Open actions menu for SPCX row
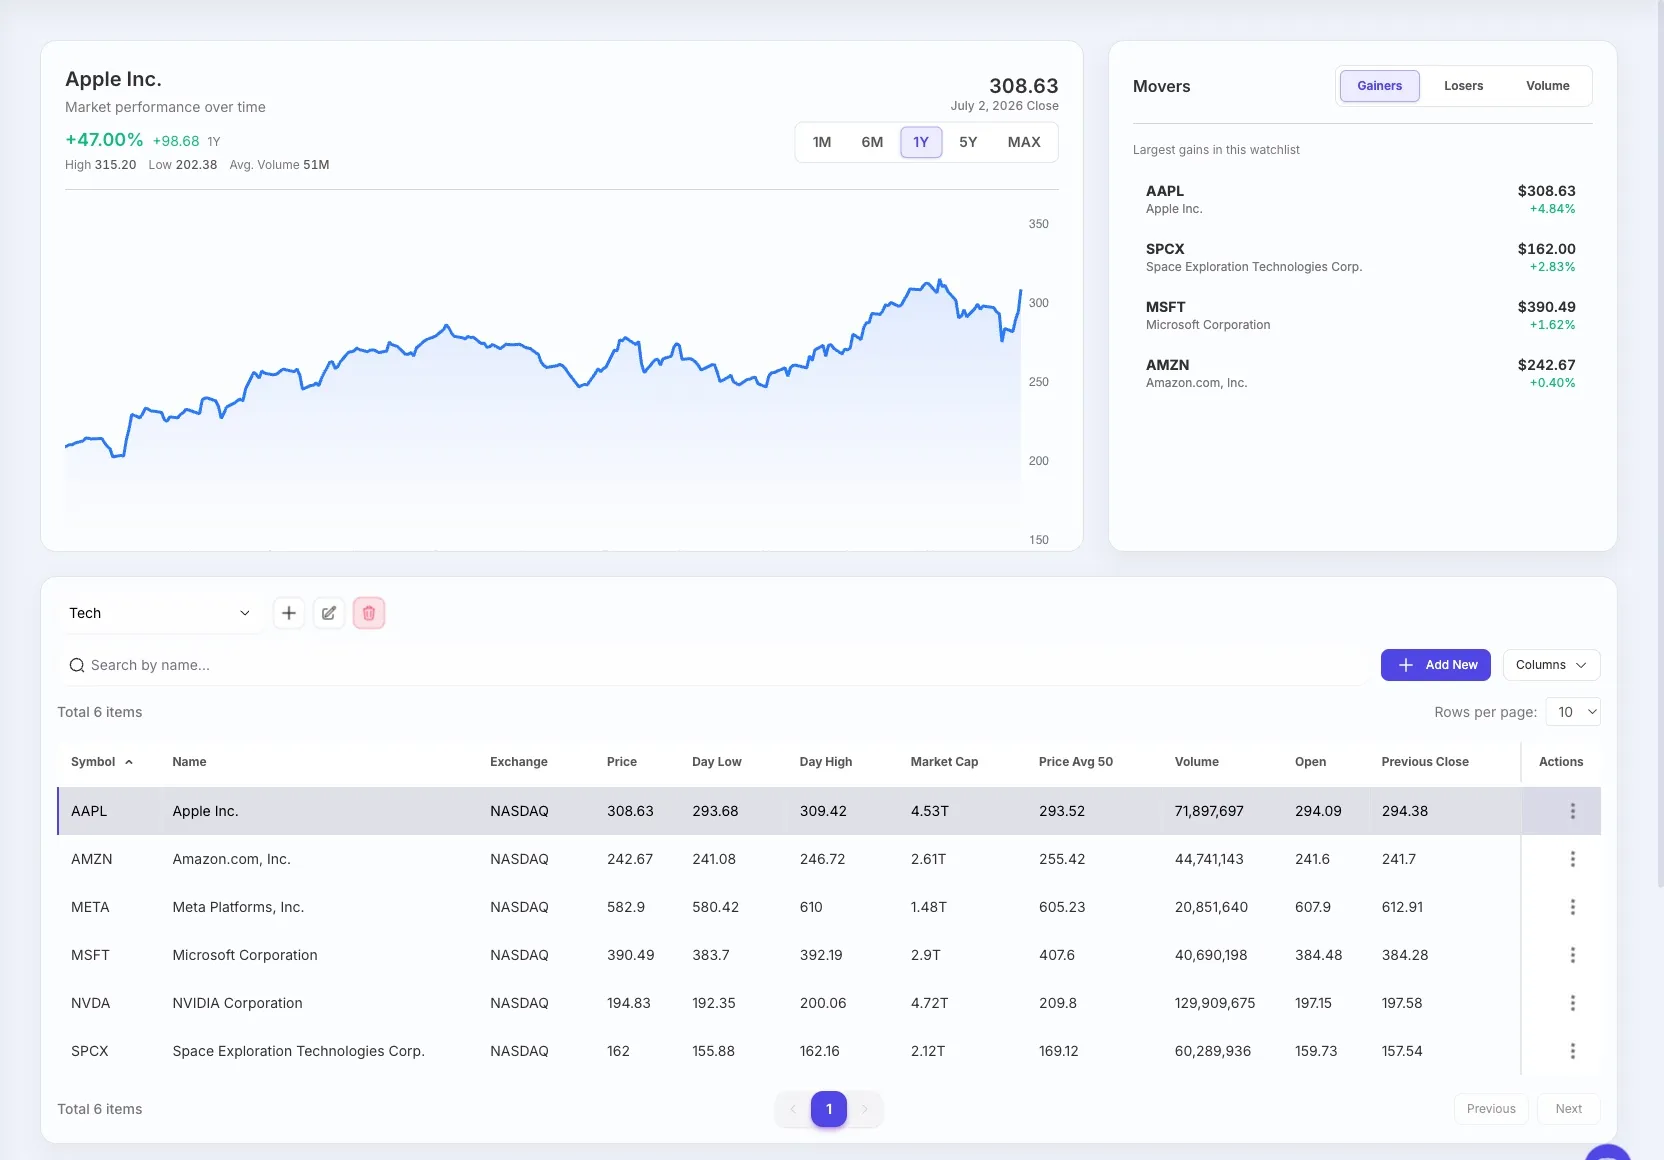This screenshot has height=1160, width=1664. coord(1572,1051)
